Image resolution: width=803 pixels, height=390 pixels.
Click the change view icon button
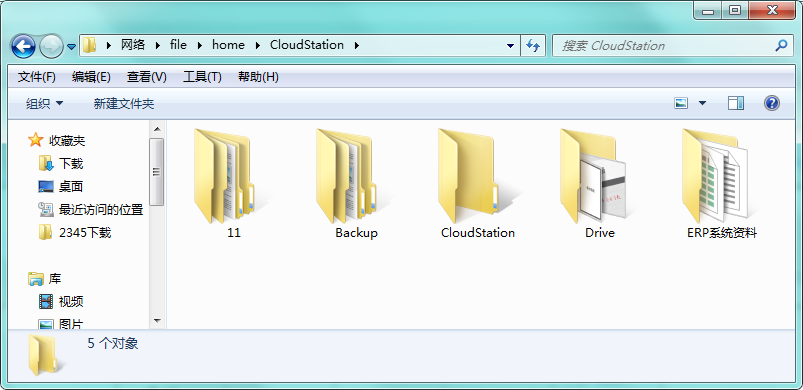click(x=681, y=103)
